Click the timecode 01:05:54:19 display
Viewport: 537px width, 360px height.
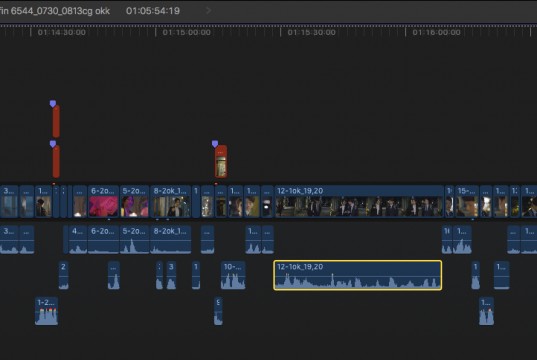click(x=153, y=11)
